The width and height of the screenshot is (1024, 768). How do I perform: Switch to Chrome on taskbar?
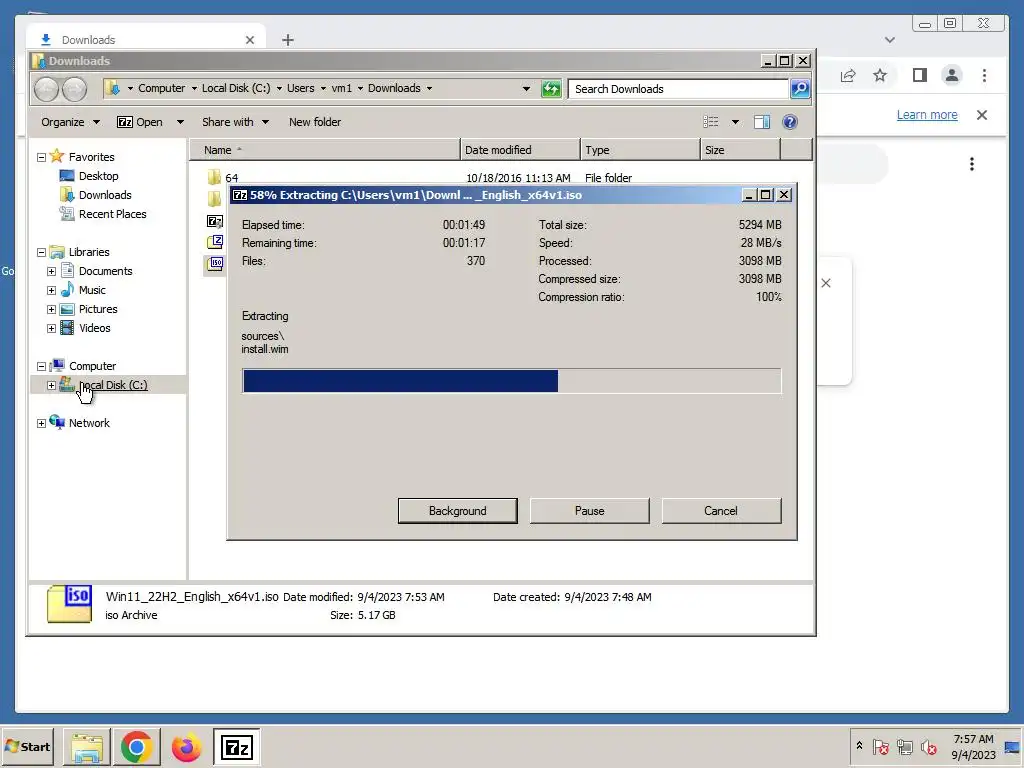(x=136, y=746)
